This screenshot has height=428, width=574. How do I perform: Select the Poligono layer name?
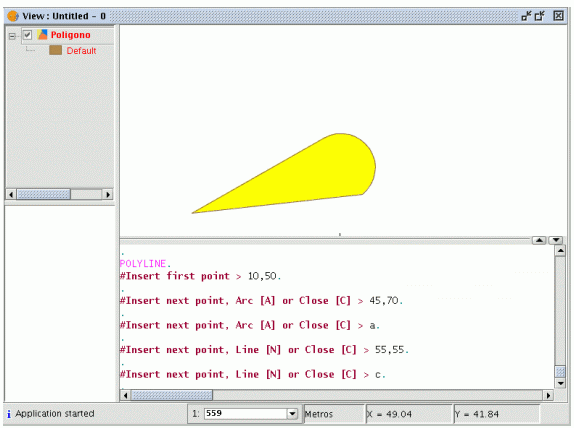[71, 35]
